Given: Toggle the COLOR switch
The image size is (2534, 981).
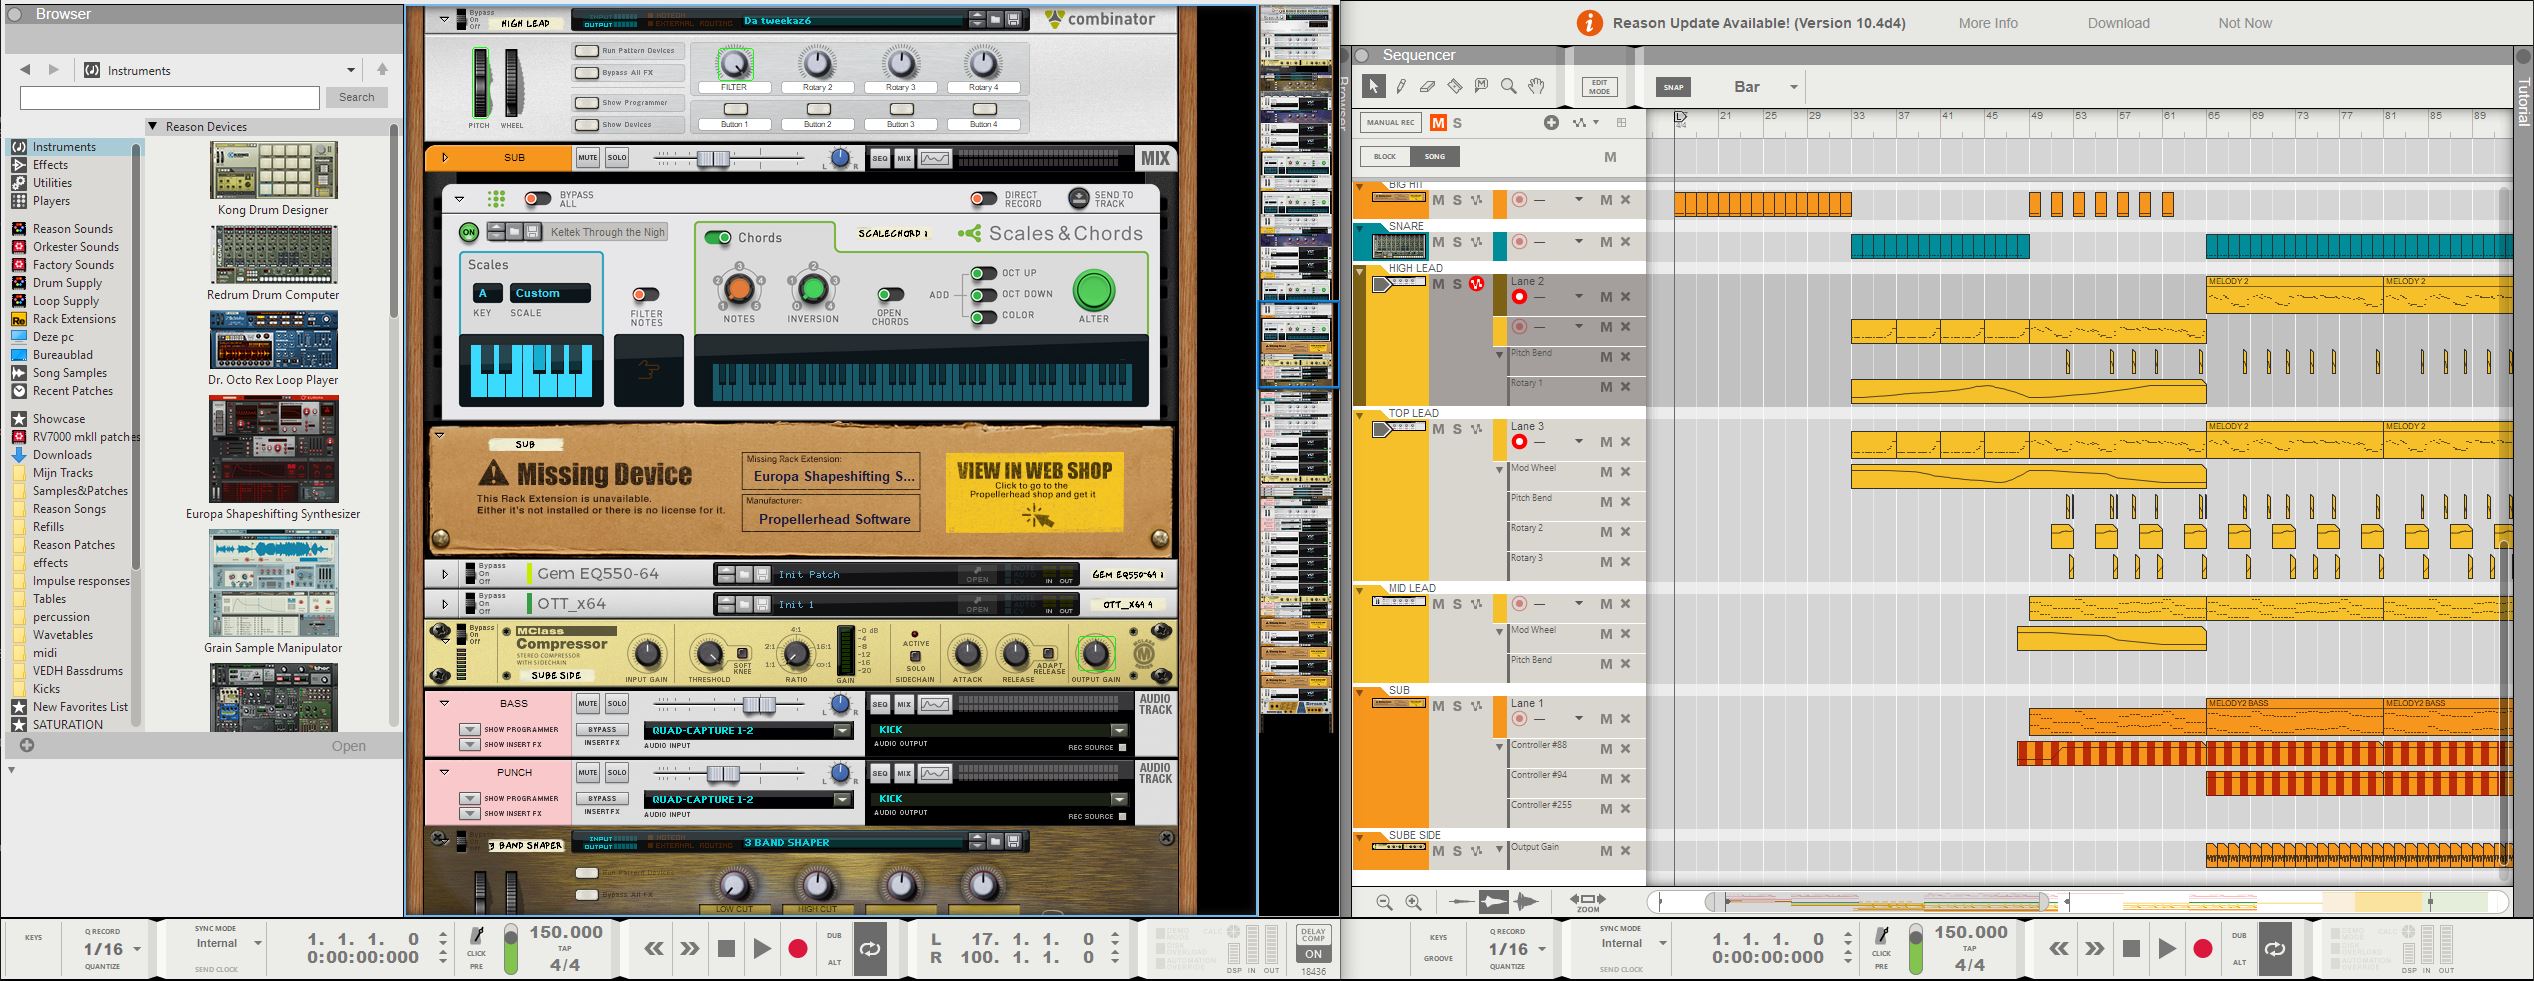Looking at the screenshot, I should pos(984,316).
